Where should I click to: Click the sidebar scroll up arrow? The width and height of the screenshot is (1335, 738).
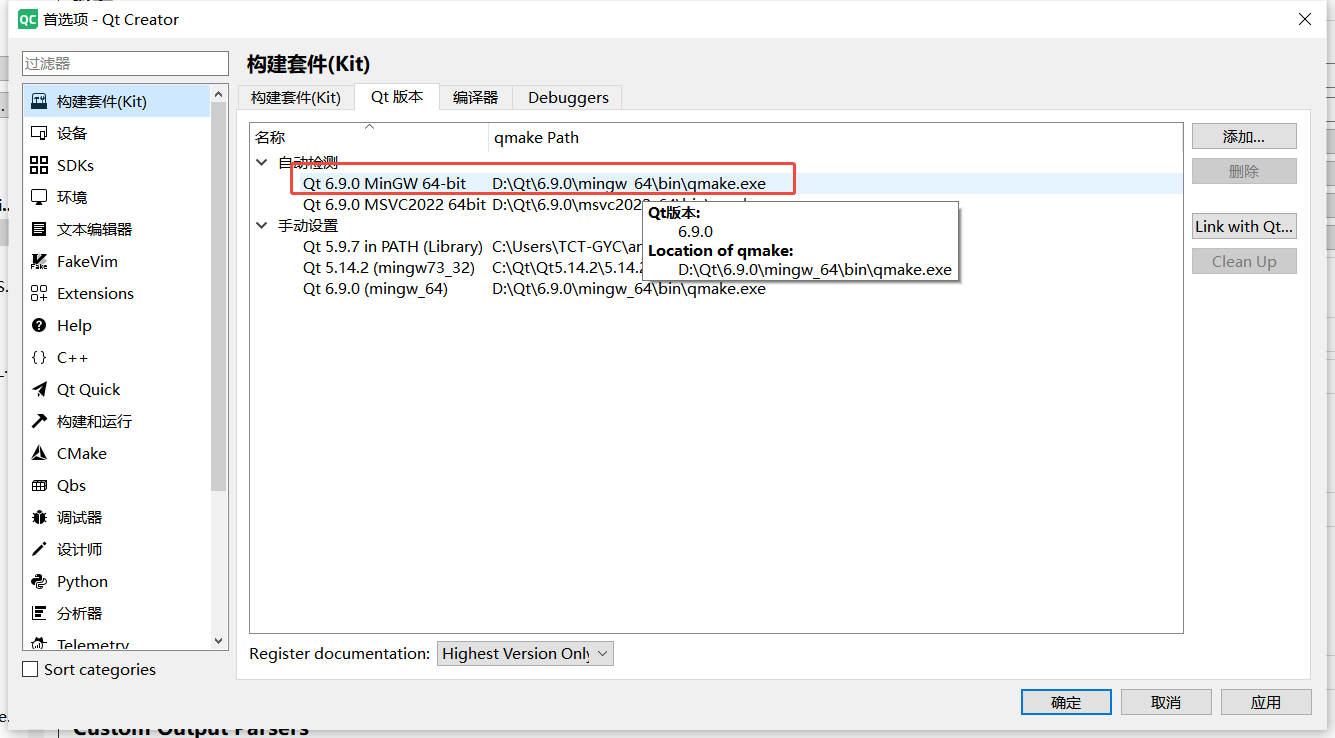click(220, 93)
